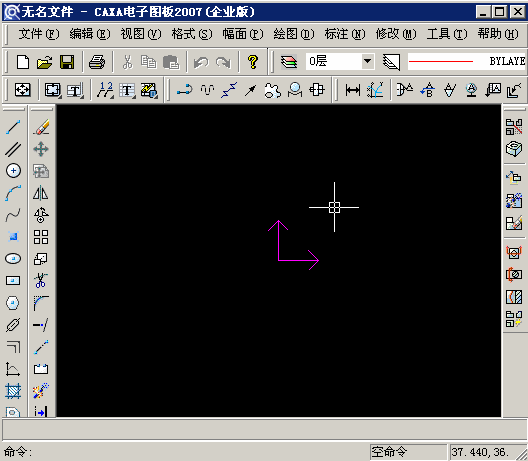The image size is (528, 461).
Task: Pick the Eraser delete tool
Action: pyautogui.click(x=41, y=127)
